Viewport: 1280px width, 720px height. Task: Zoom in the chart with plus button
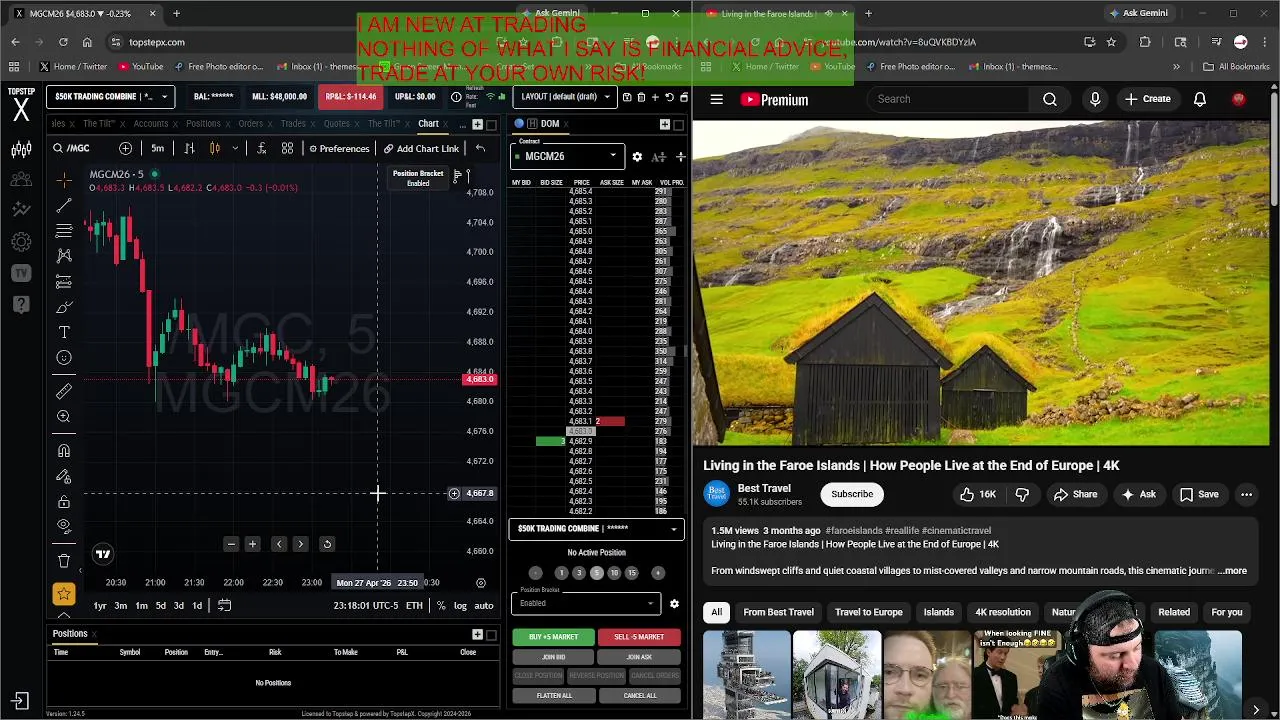pyautogui.click(x=252, y=544)
